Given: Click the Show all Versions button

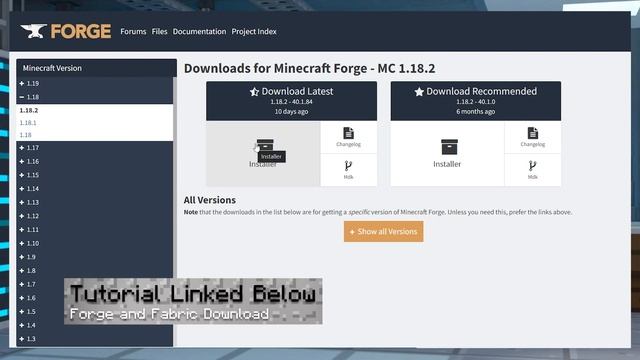Looking at the screenshot, I should click(x=383, y=231).
